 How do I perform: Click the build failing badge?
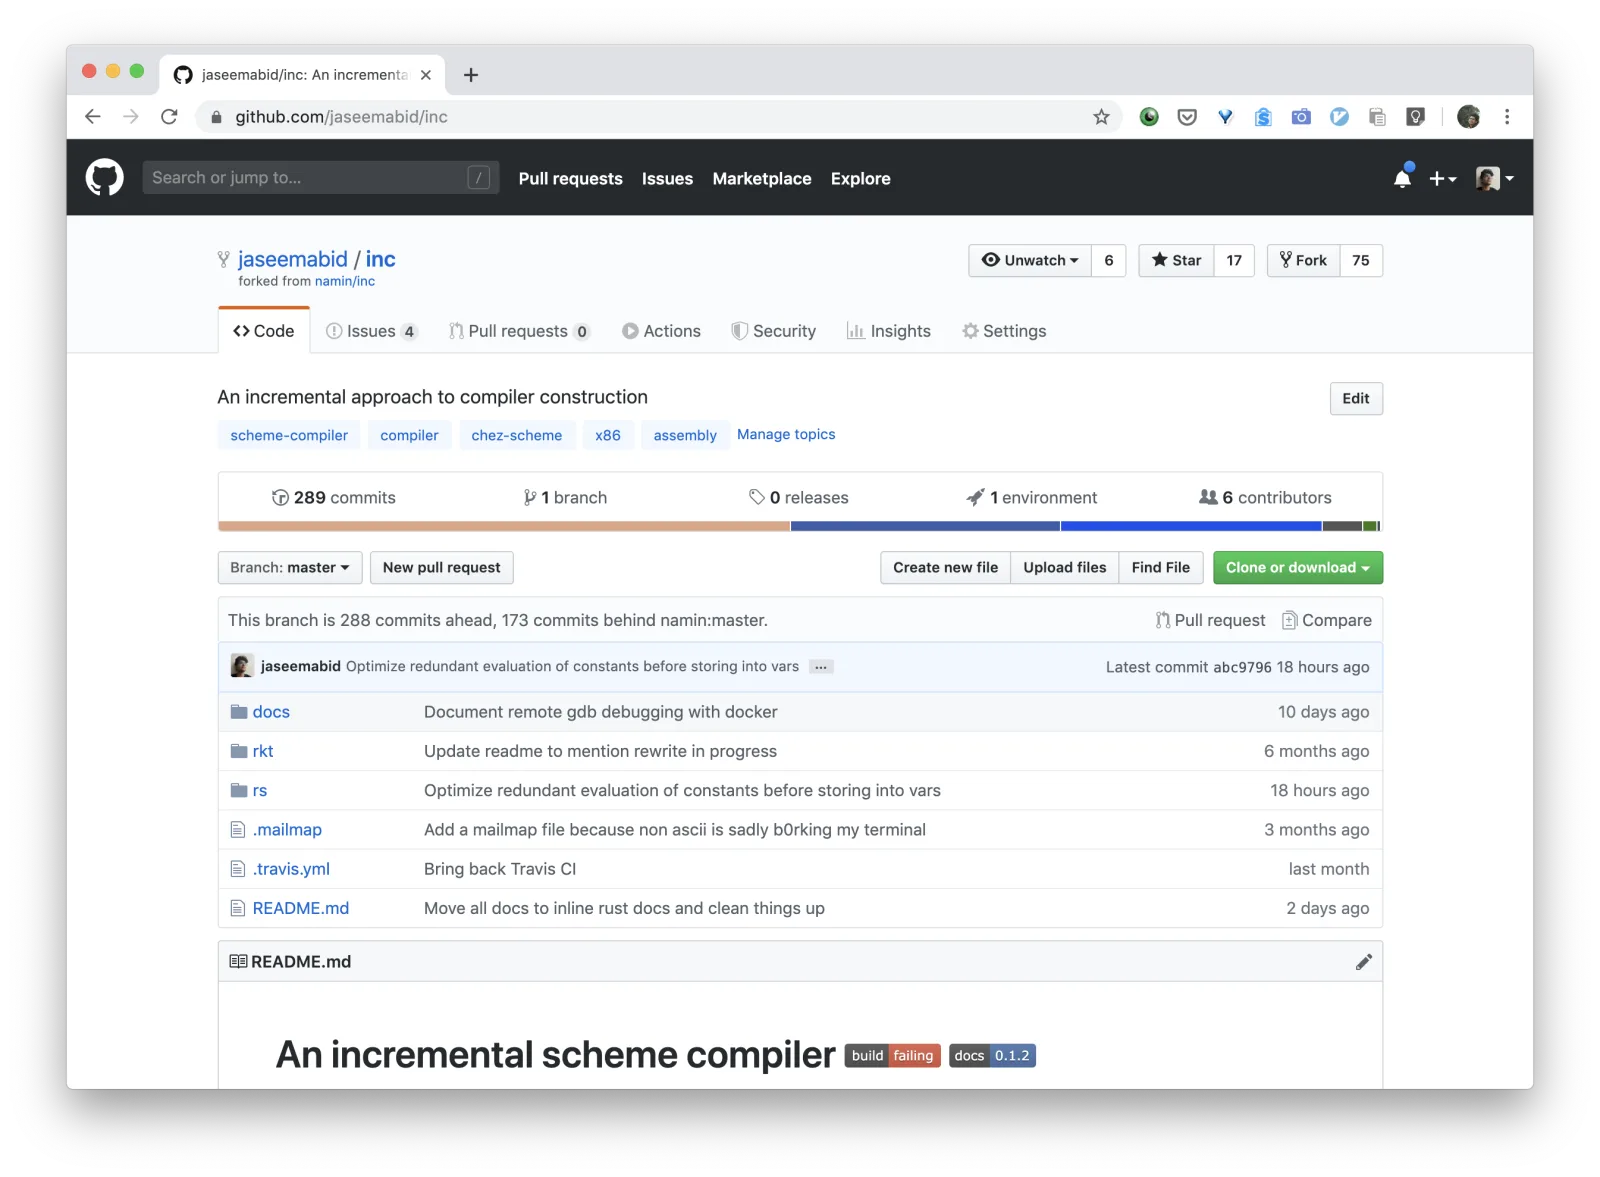tap(893, 1056)
